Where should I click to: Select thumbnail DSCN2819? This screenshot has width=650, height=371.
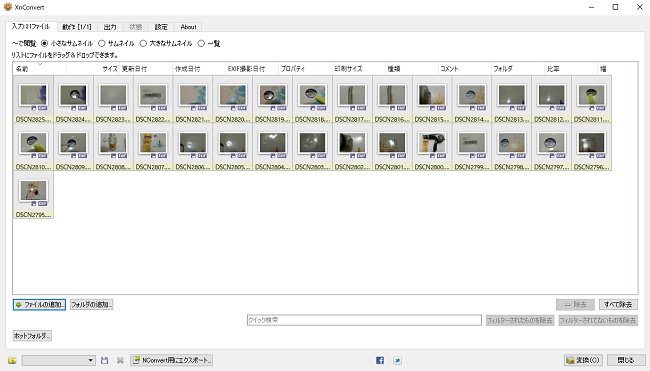(272, 99)
